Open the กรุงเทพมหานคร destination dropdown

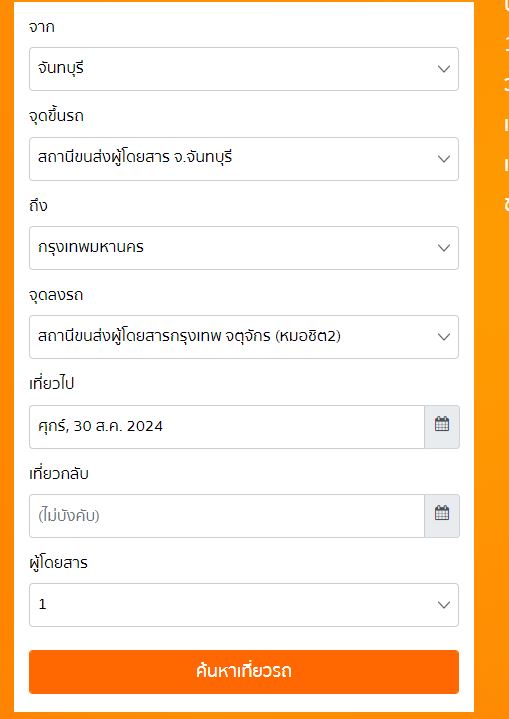244,248
